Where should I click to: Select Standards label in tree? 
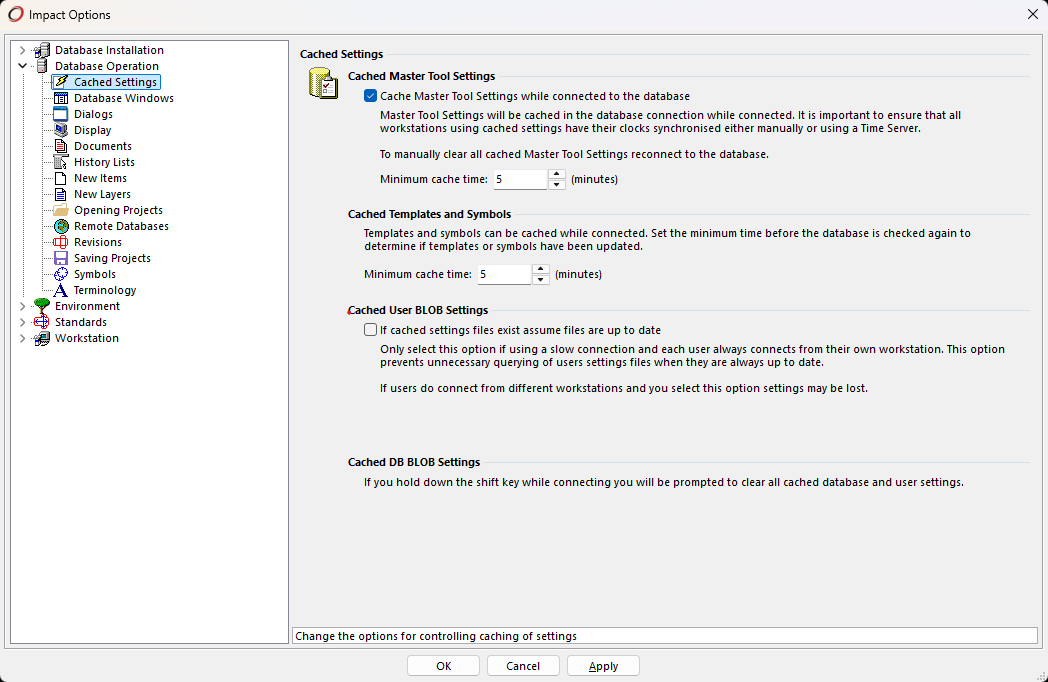(81, 322)
